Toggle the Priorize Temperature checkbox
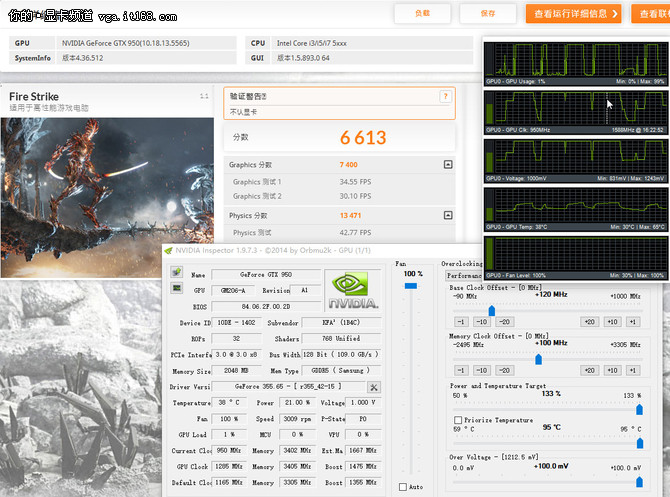This screenshot has width=670, height=497. point(458,420)
